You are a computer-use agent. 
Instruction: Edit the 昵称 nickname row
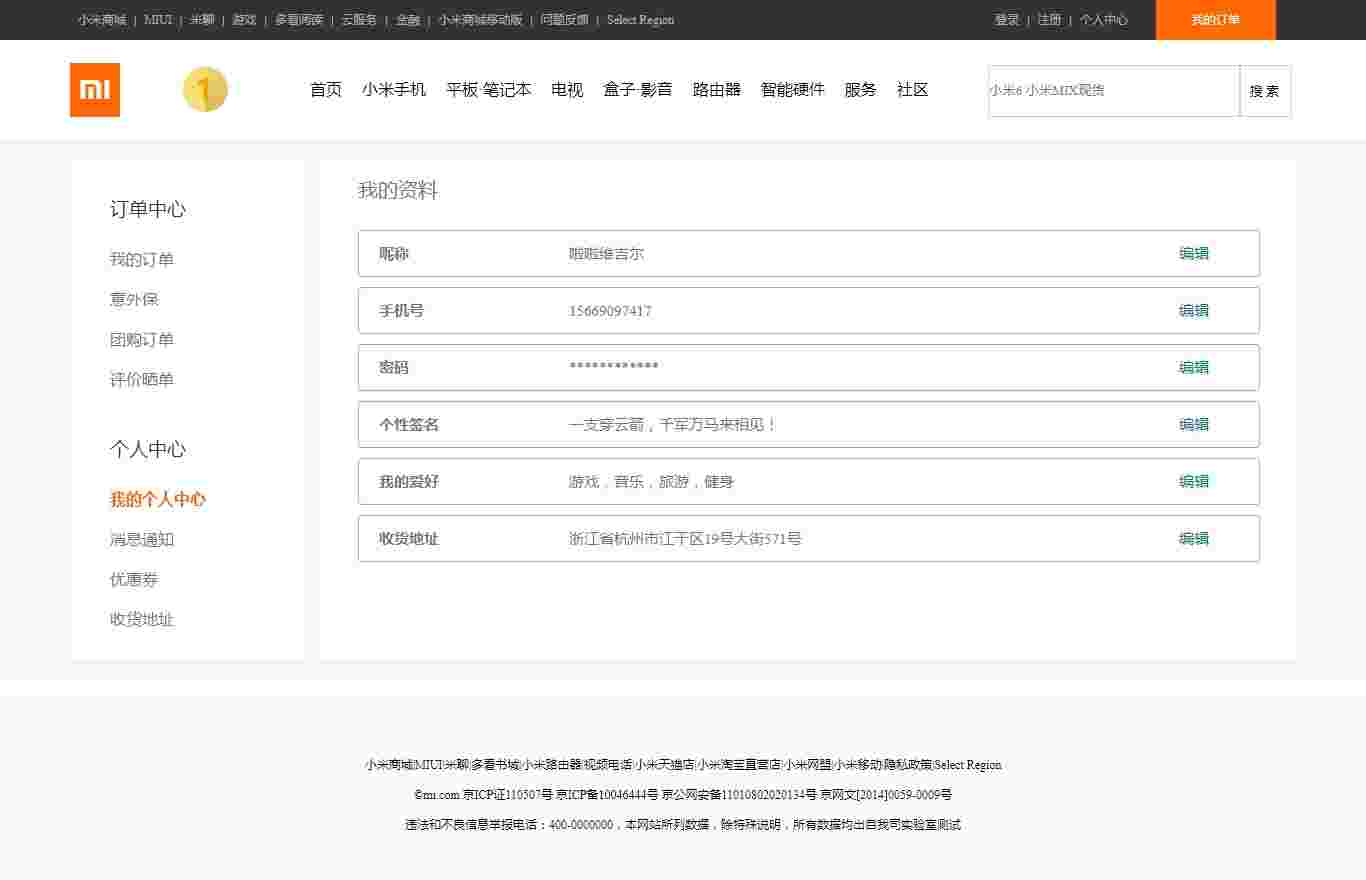[x=1194, y=254]
